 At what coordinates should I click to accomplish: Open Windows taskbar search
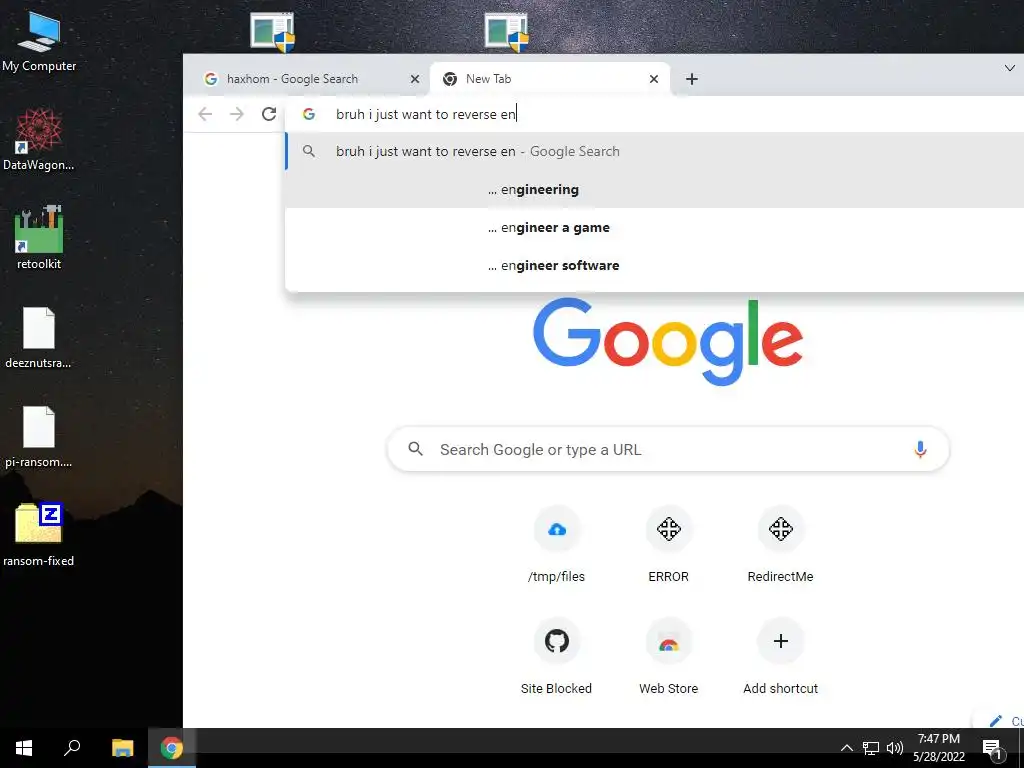pyautogui.click(x=72, y=748)
